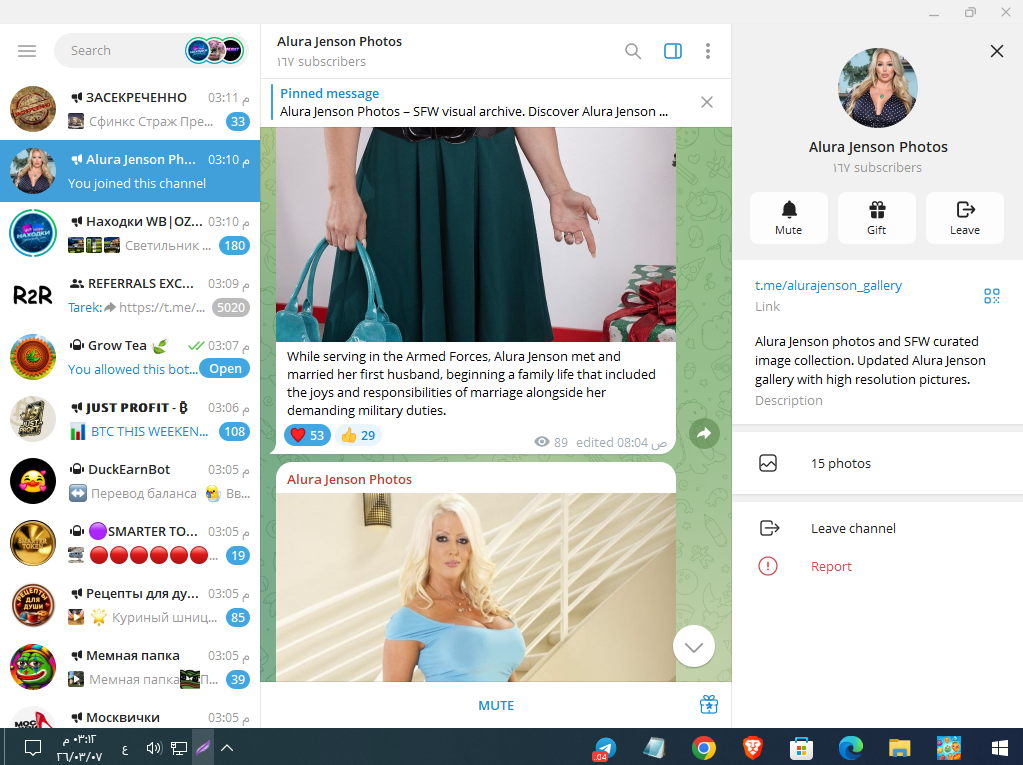
Task: Open the SMARTER TO... bot chat
Action: 130,543
